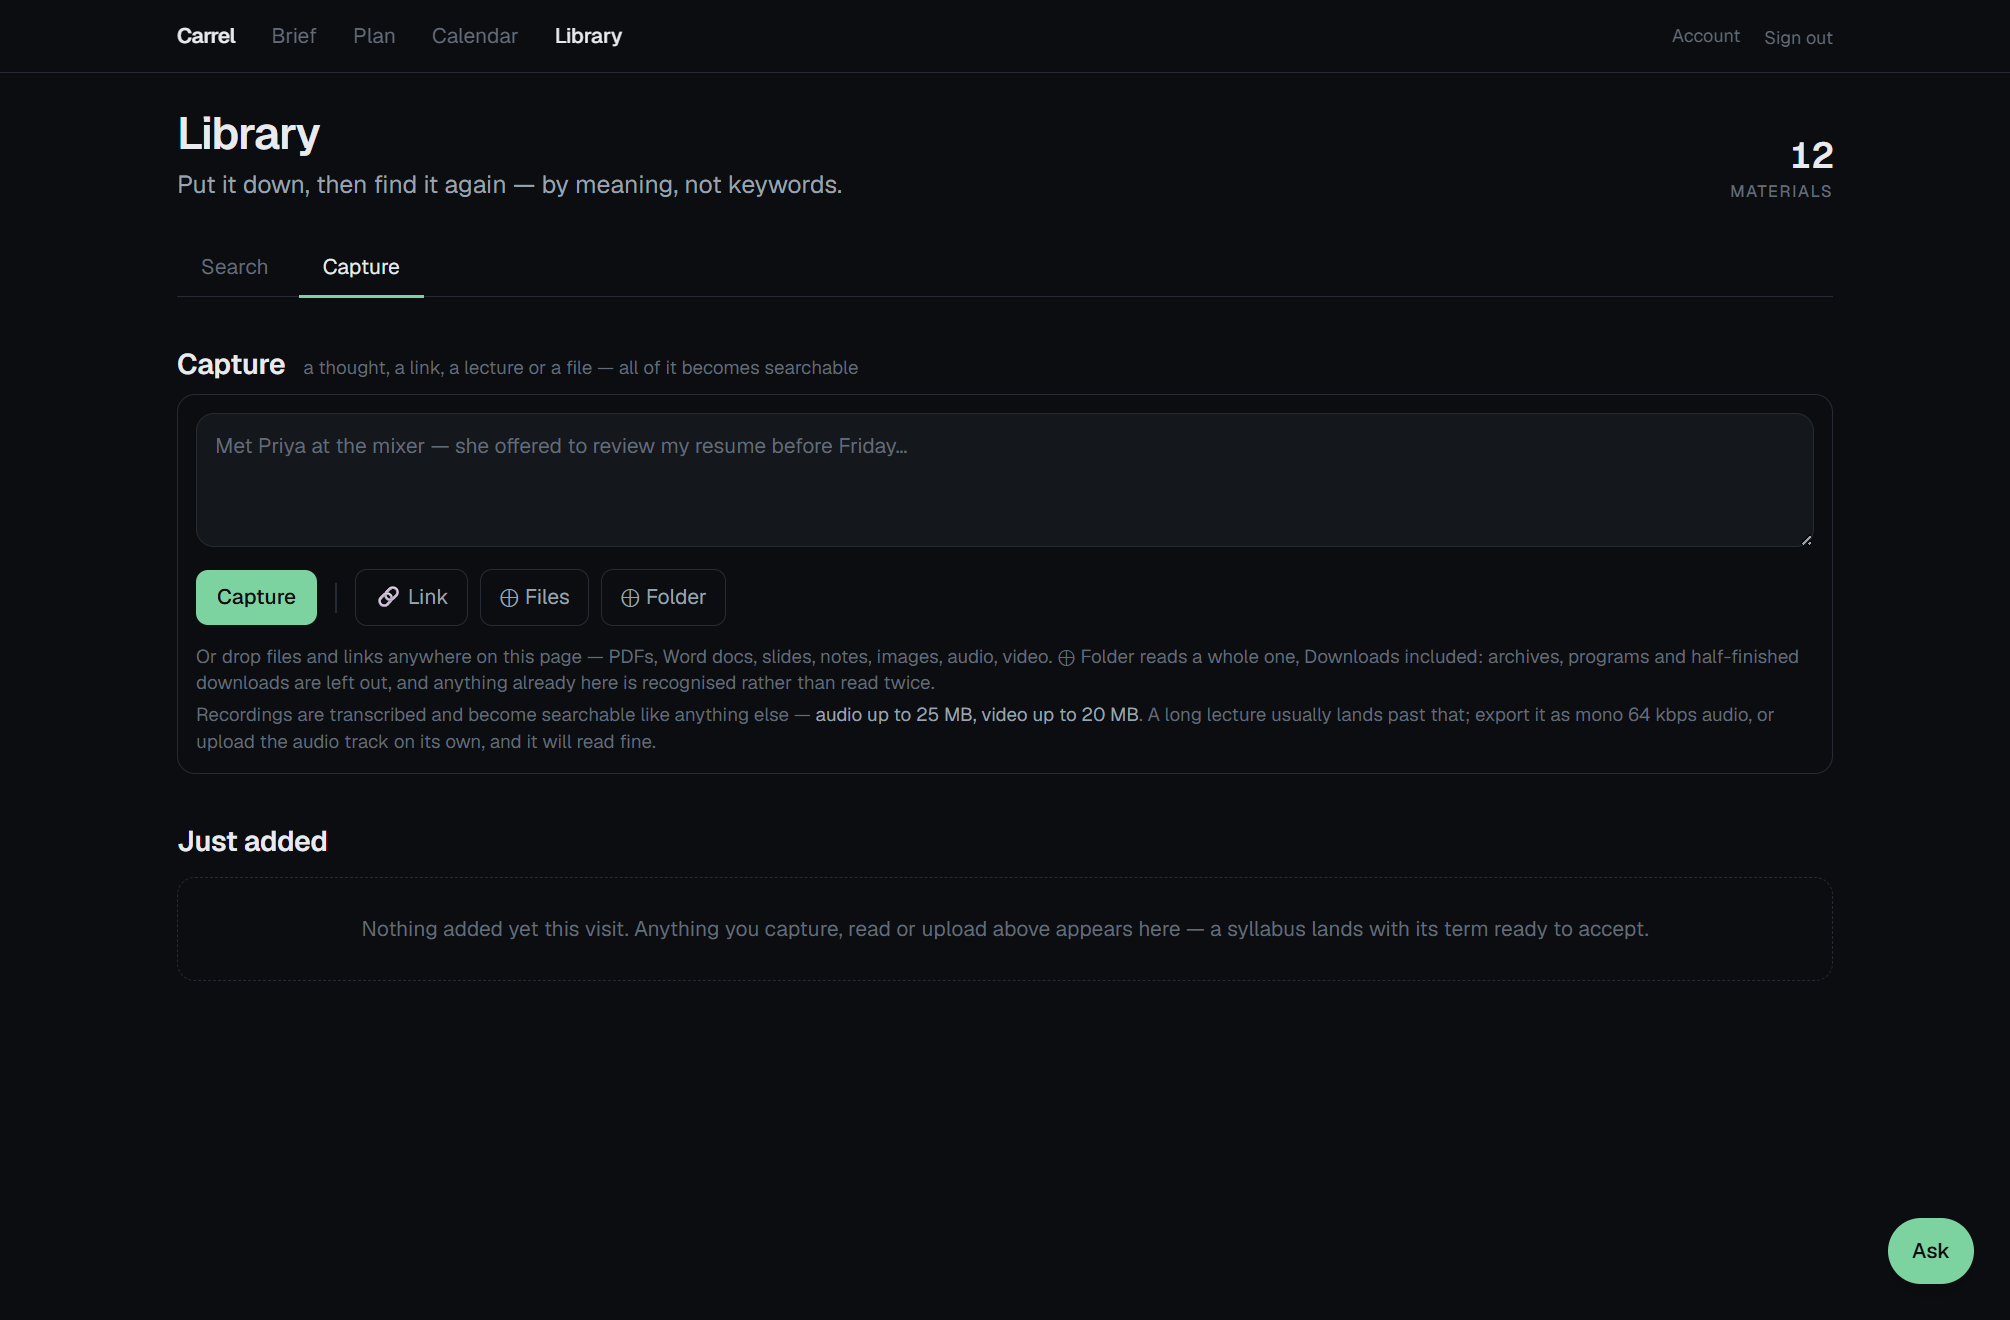Click Sign out
The width and height of the screenshot is (2010, 1320).
1798,38
